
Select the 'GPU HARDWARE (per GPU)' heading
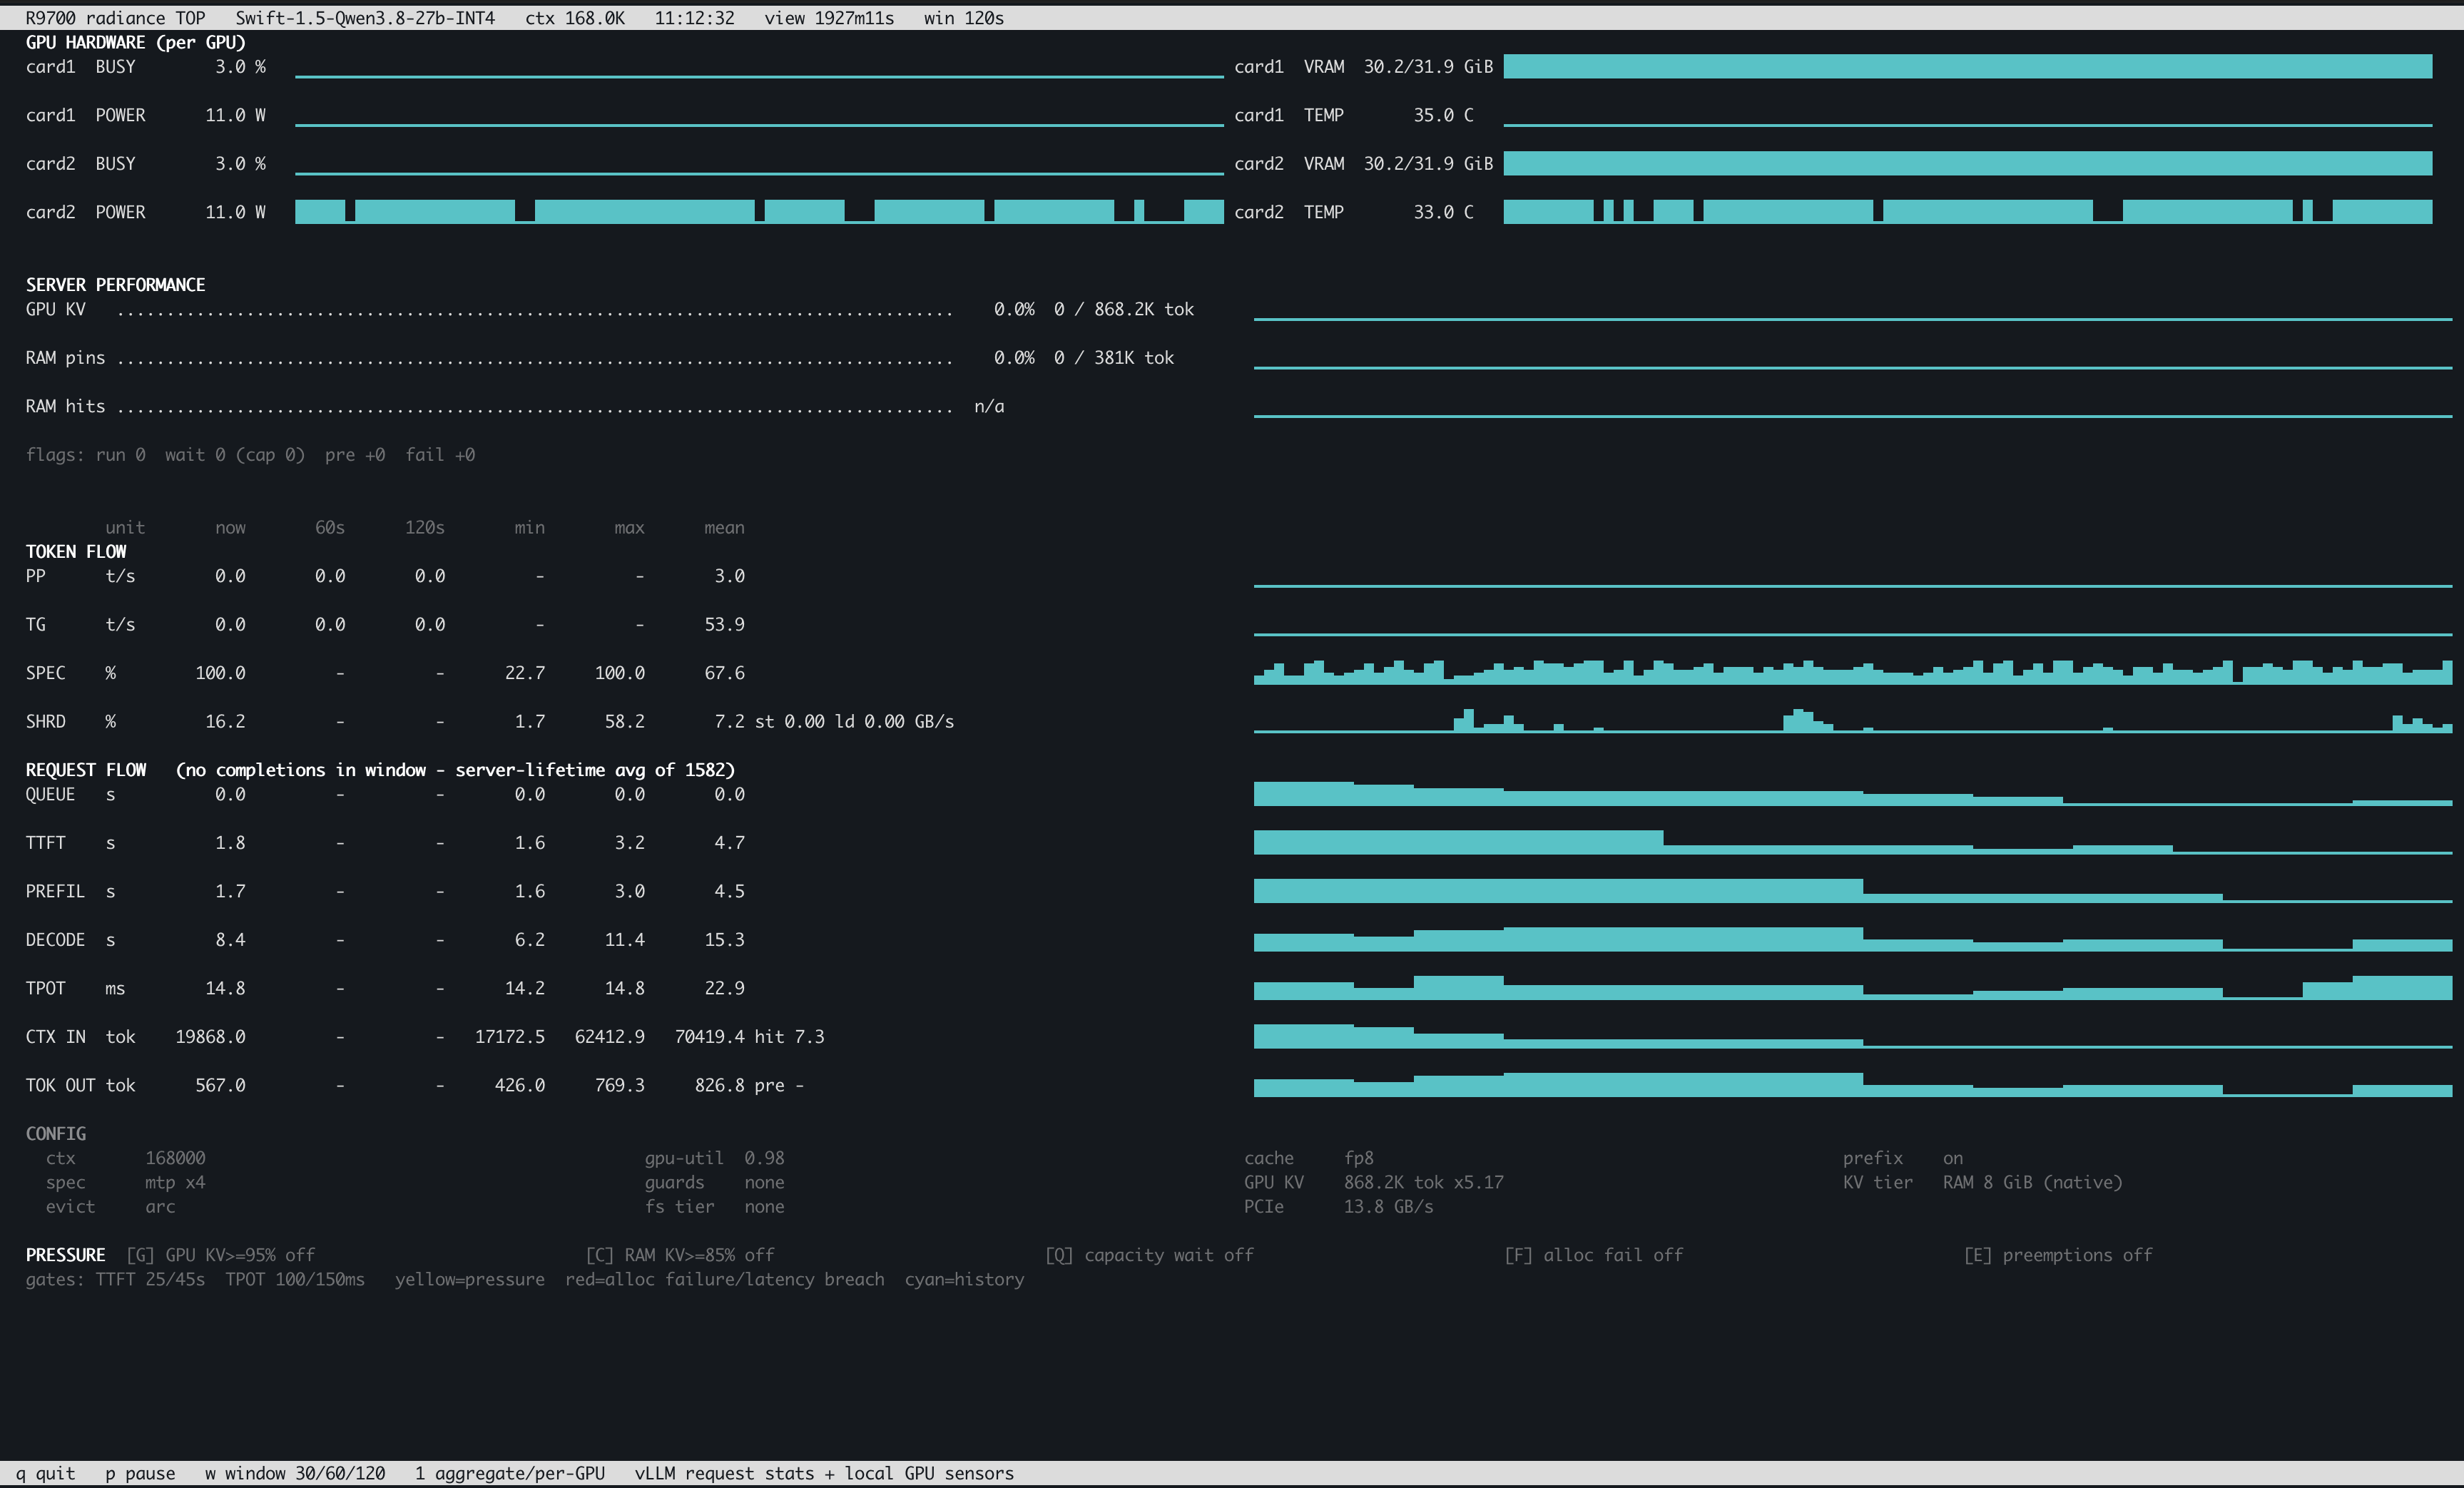click(135, 43)
